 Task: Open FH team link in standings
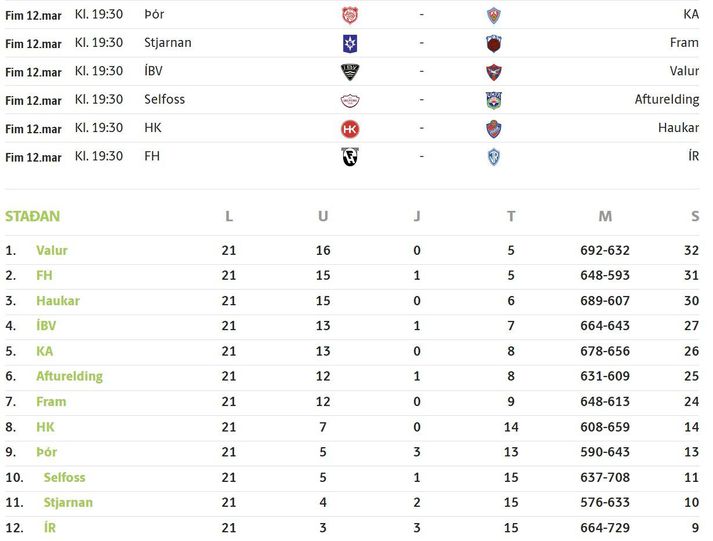[44, 275]
